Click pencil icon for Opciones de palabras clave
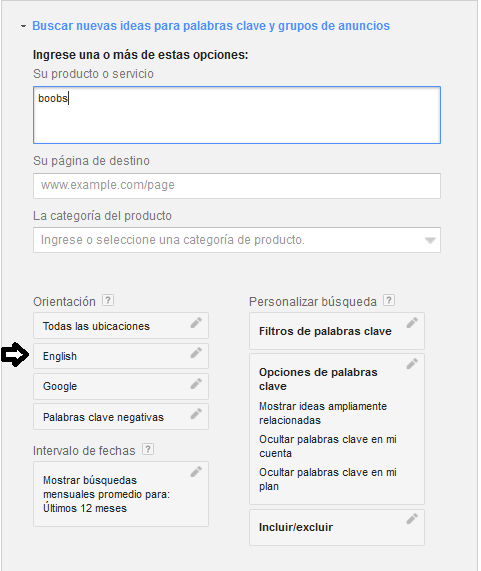This screenshot has width=481, height=571. pyautogui.click(x=412, y=363)
